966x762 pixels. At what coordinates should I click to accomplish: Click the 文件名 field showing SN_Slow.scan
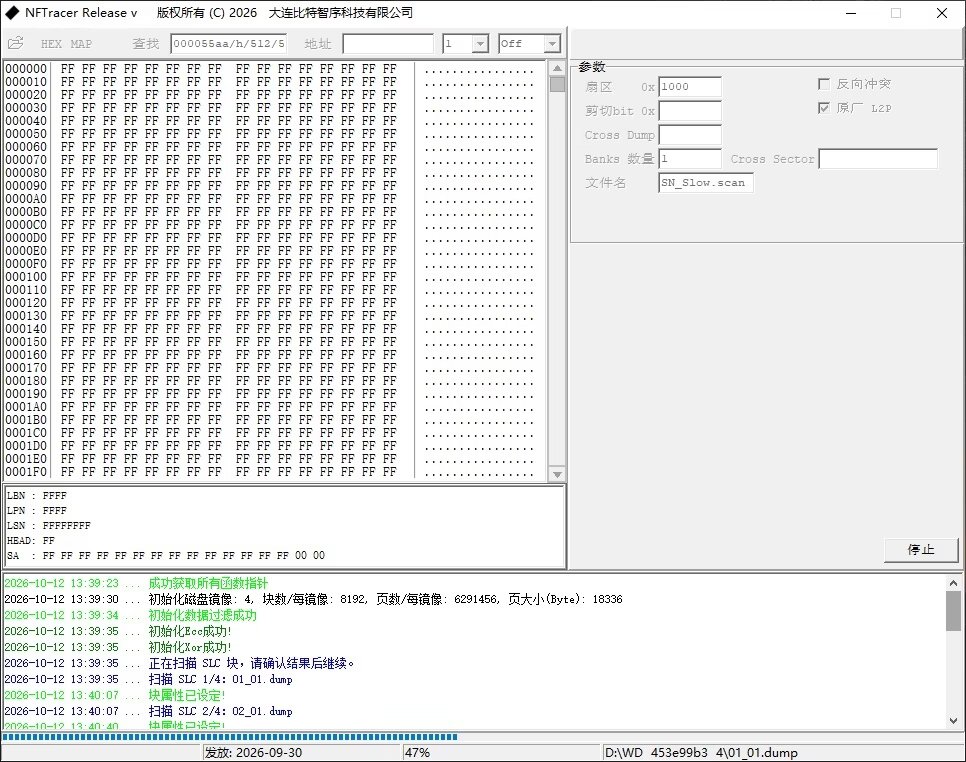click(706, 183)
